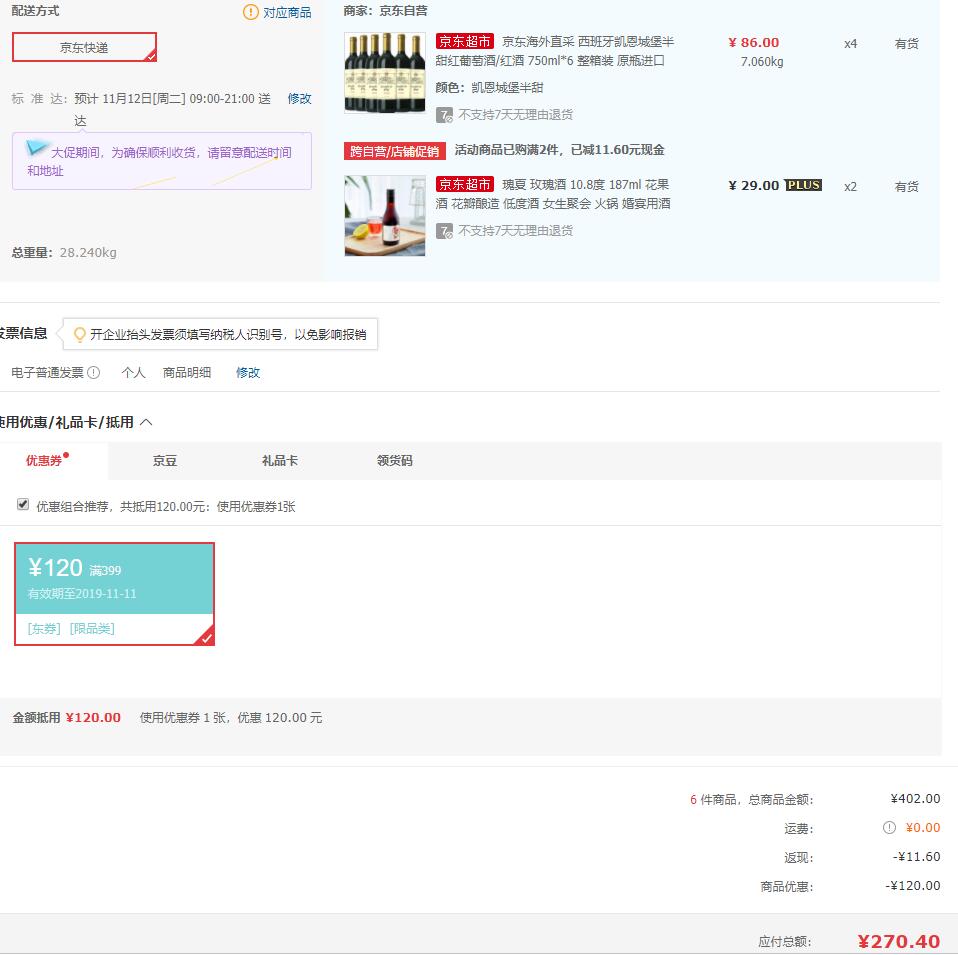Open the 瑰夏 玫瑰酒 product title link

pyautogui.click(x=554, y=194)
